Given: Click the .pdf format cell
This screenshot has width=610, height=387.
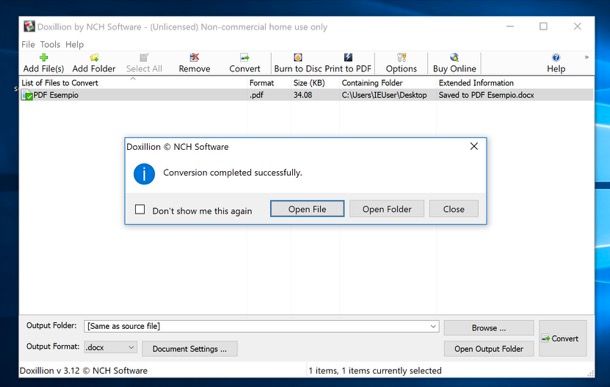Looking at the screenshot, I should [x=256, y=95].
